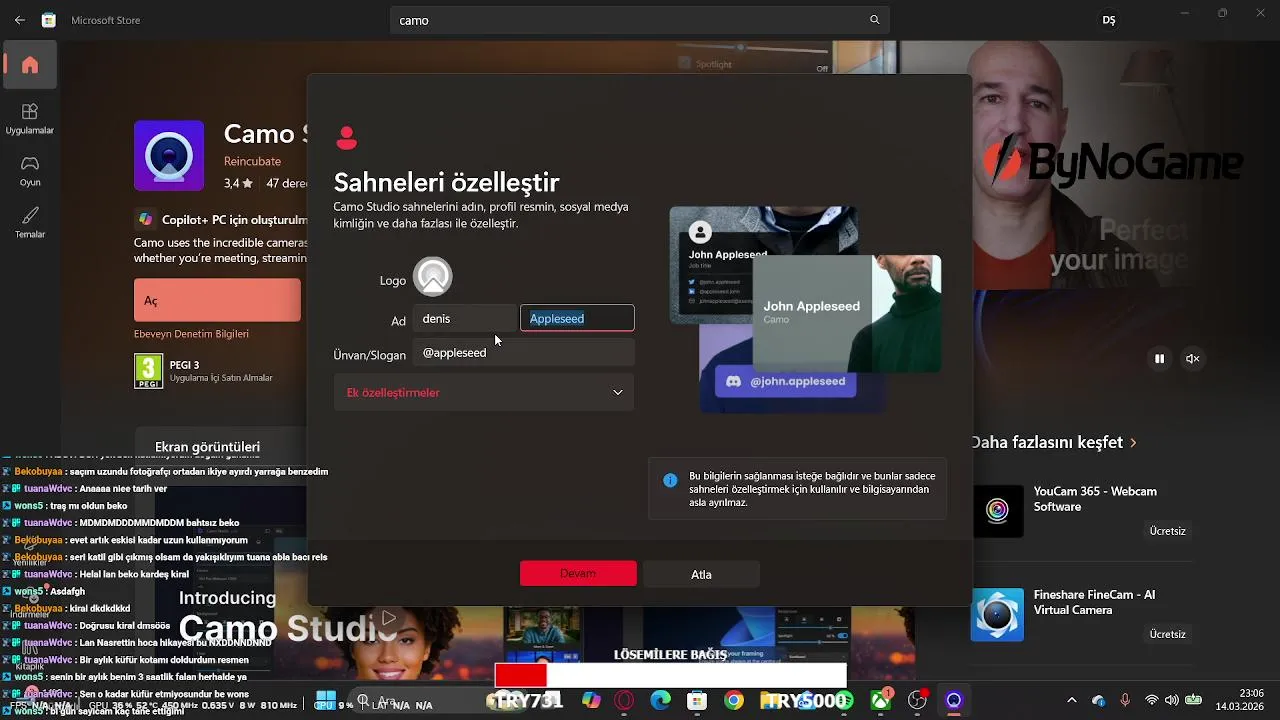Open the Home section in Store sidebar
The width and height of the screenshot is (1280, 720).
coord(30,65)
